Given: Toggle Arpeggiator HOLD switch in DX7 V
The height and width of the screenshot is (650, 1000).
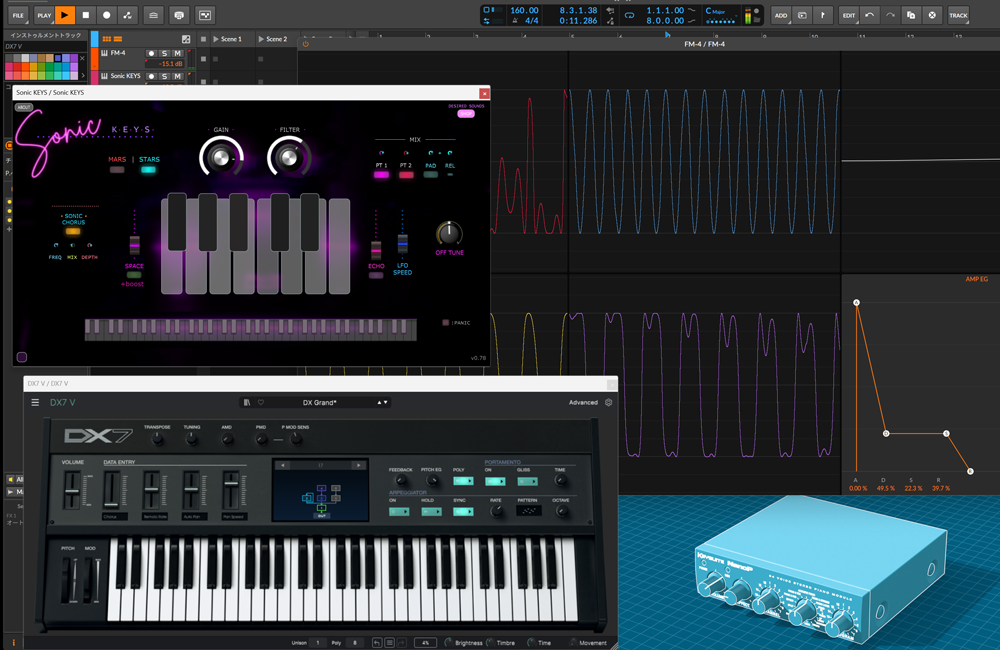Looking at the screenshot, I should (x=431, y=512).
